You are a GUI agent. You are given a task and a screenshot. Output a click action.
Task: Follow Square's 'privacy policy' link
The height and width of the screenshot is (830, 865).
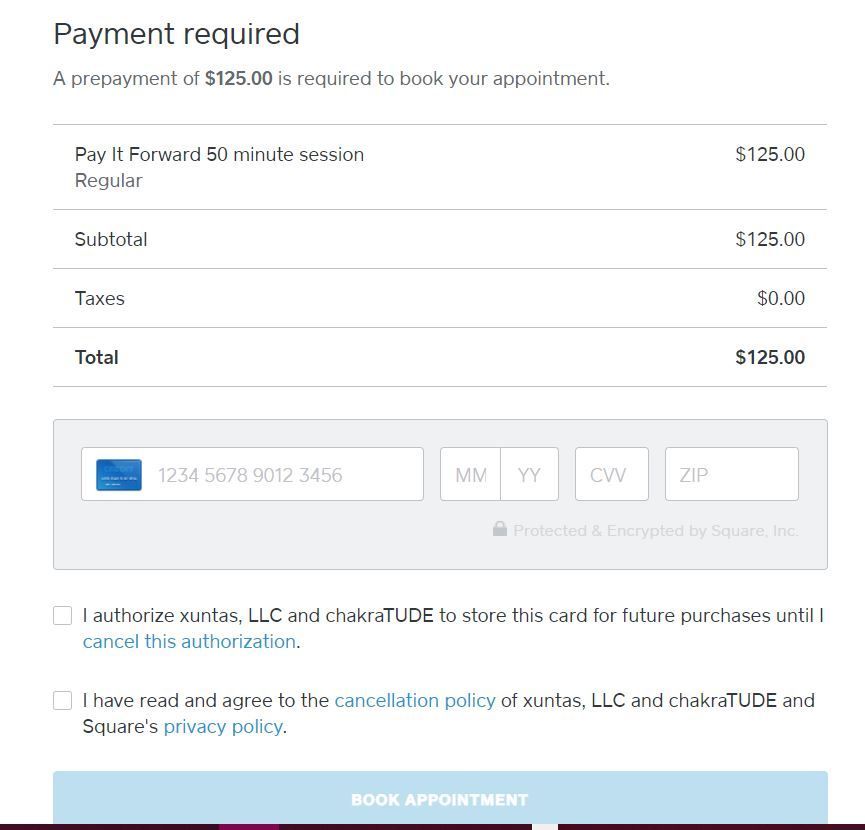[223, 727]
